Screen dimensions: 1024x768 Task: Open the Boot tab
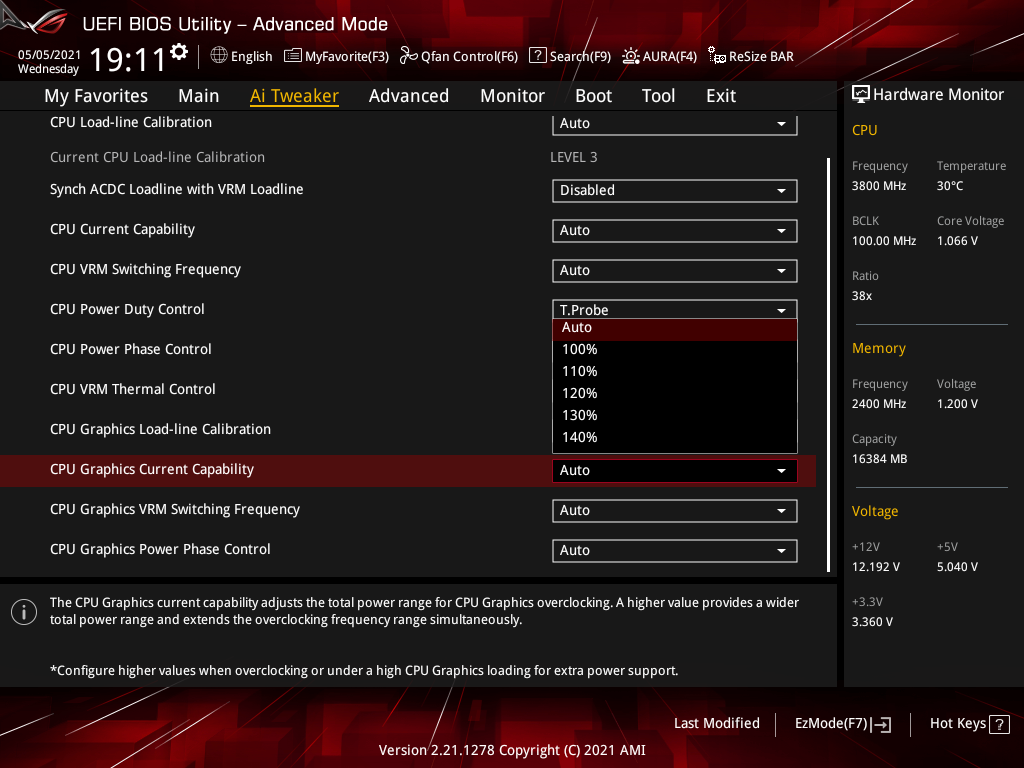pos(593,96)
